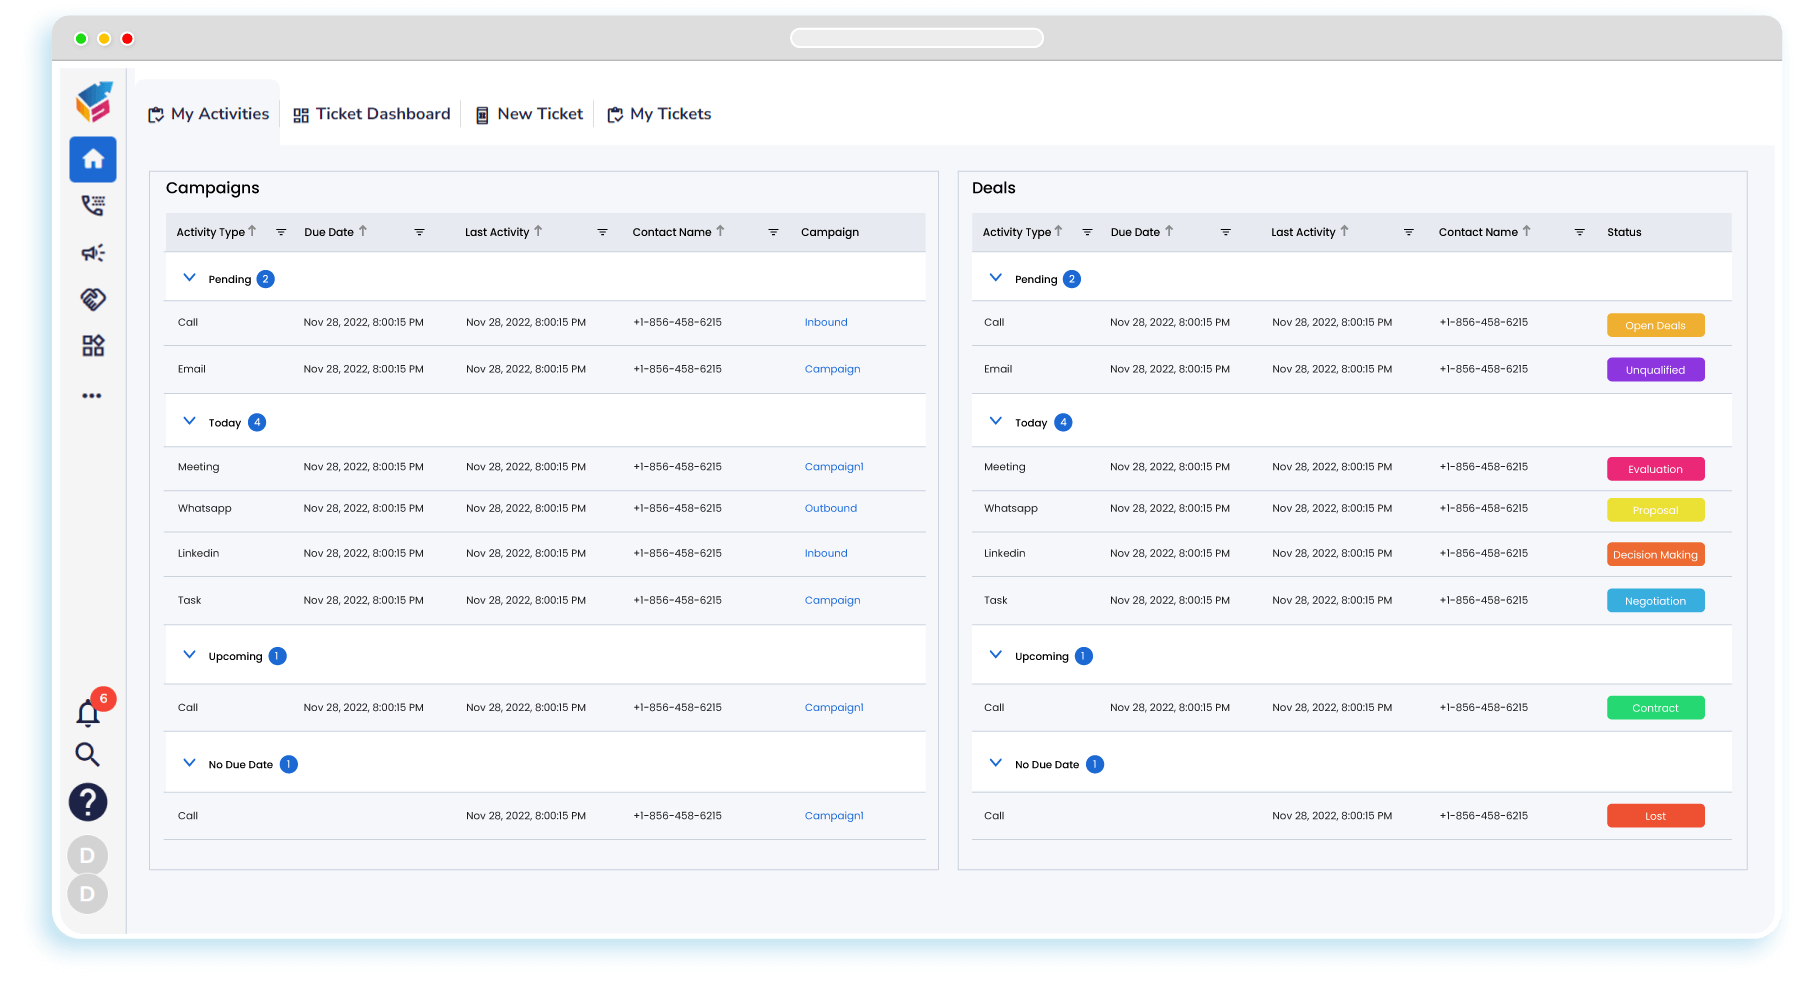This screenshot has width=1800, height=997.
Task: Open the phone dialer sidebar icon
Action: 92,206
